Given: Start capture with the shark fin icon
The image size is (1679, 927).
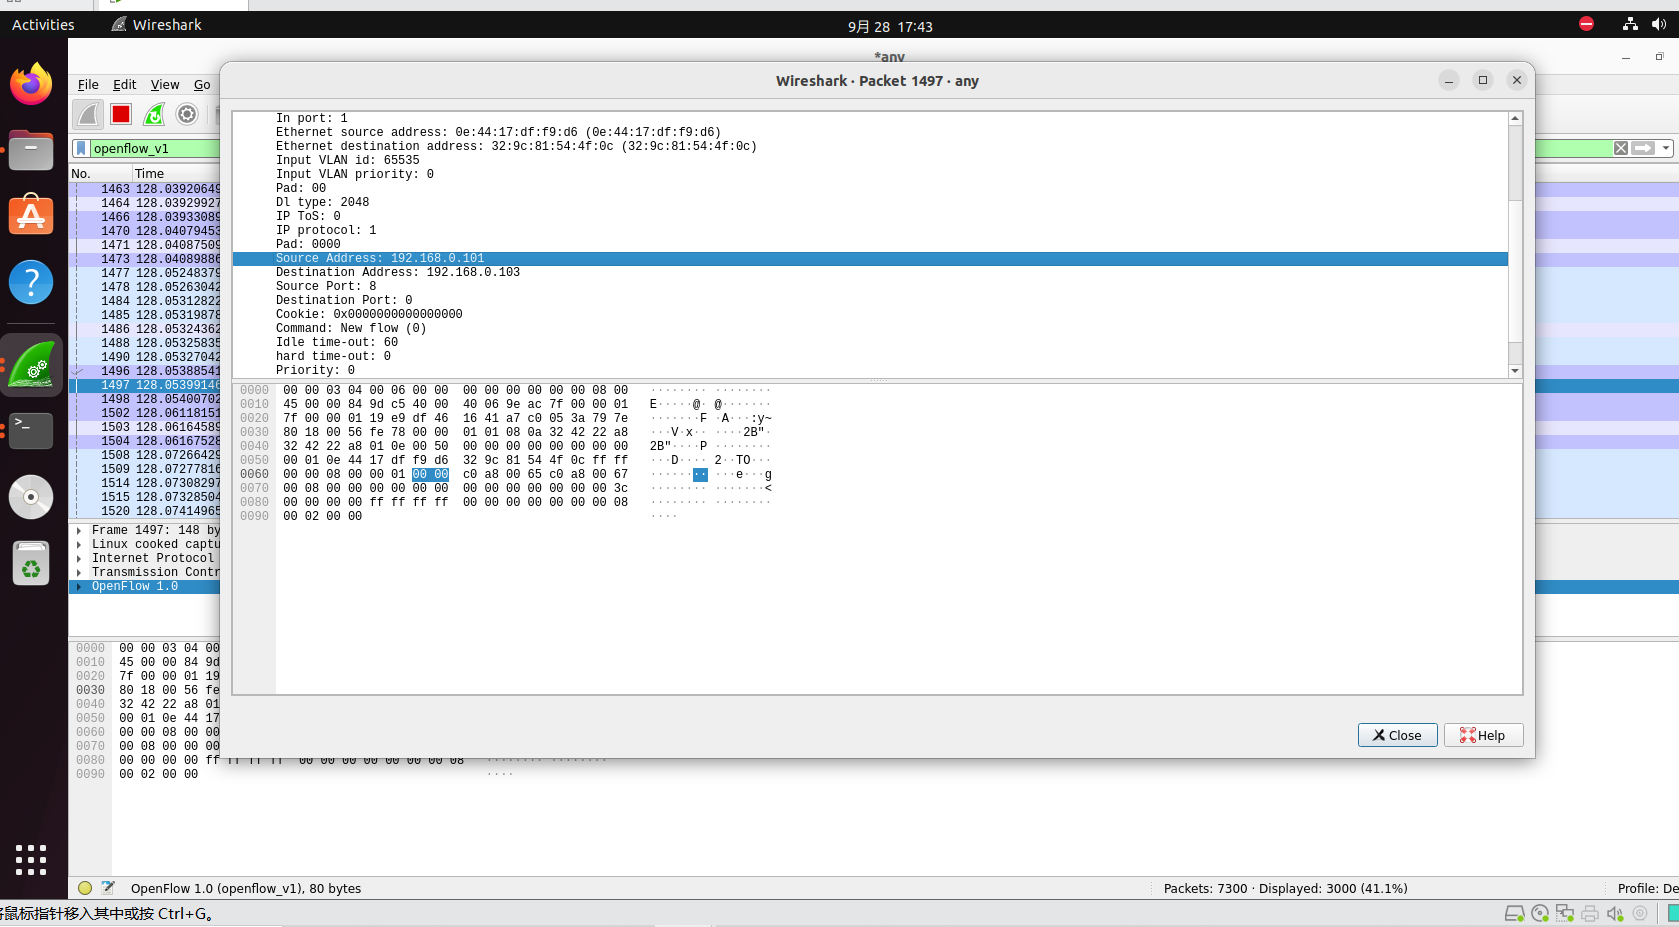Looking at the screenshot, I should click(88, 115).
